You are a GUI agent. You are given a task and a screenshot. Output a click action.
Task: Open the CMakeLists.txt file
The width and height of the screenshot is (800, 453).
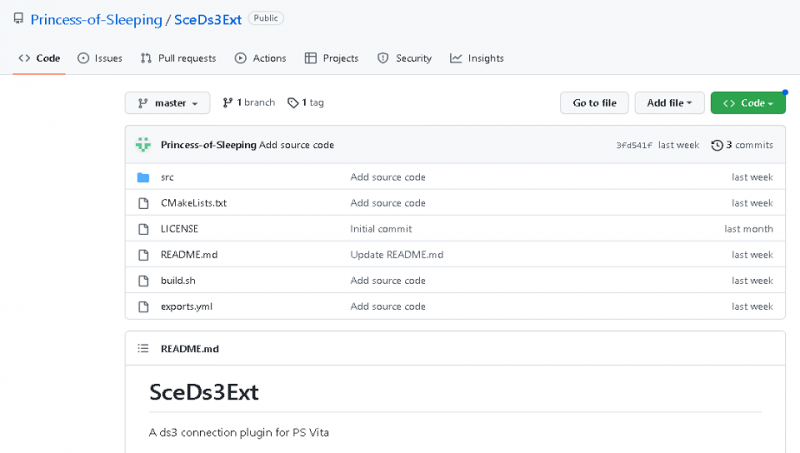(x=194, y=203)
